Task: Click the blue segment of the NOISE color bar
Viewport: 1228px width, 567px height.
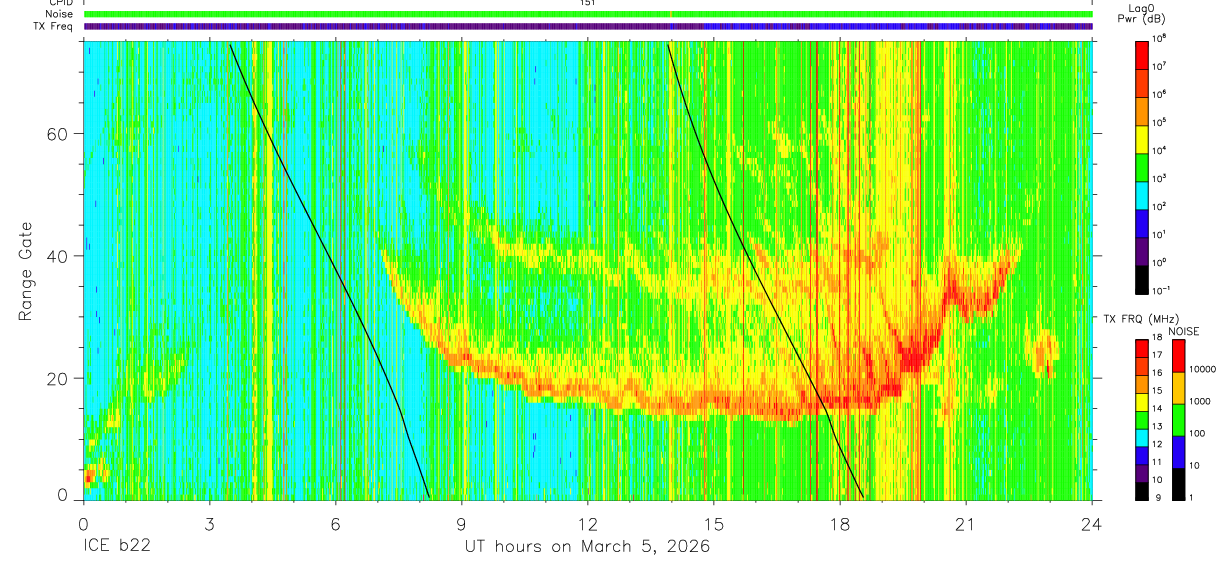Action: pos(1178,450)
